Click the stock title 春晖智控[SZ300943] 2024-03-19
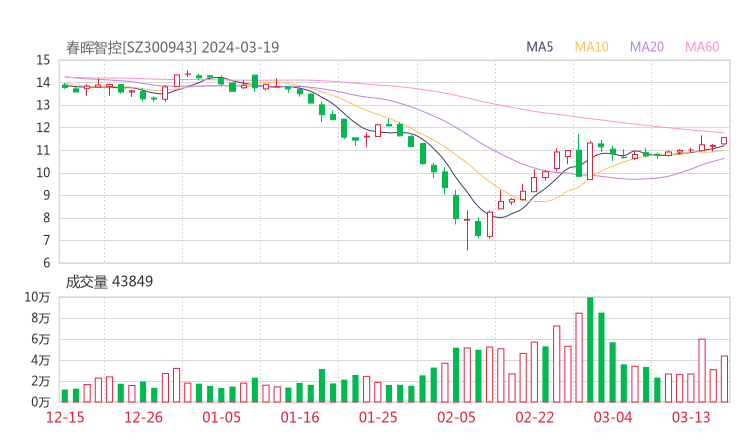The height and width of the screenshot is (440, 740). point(172,47)
